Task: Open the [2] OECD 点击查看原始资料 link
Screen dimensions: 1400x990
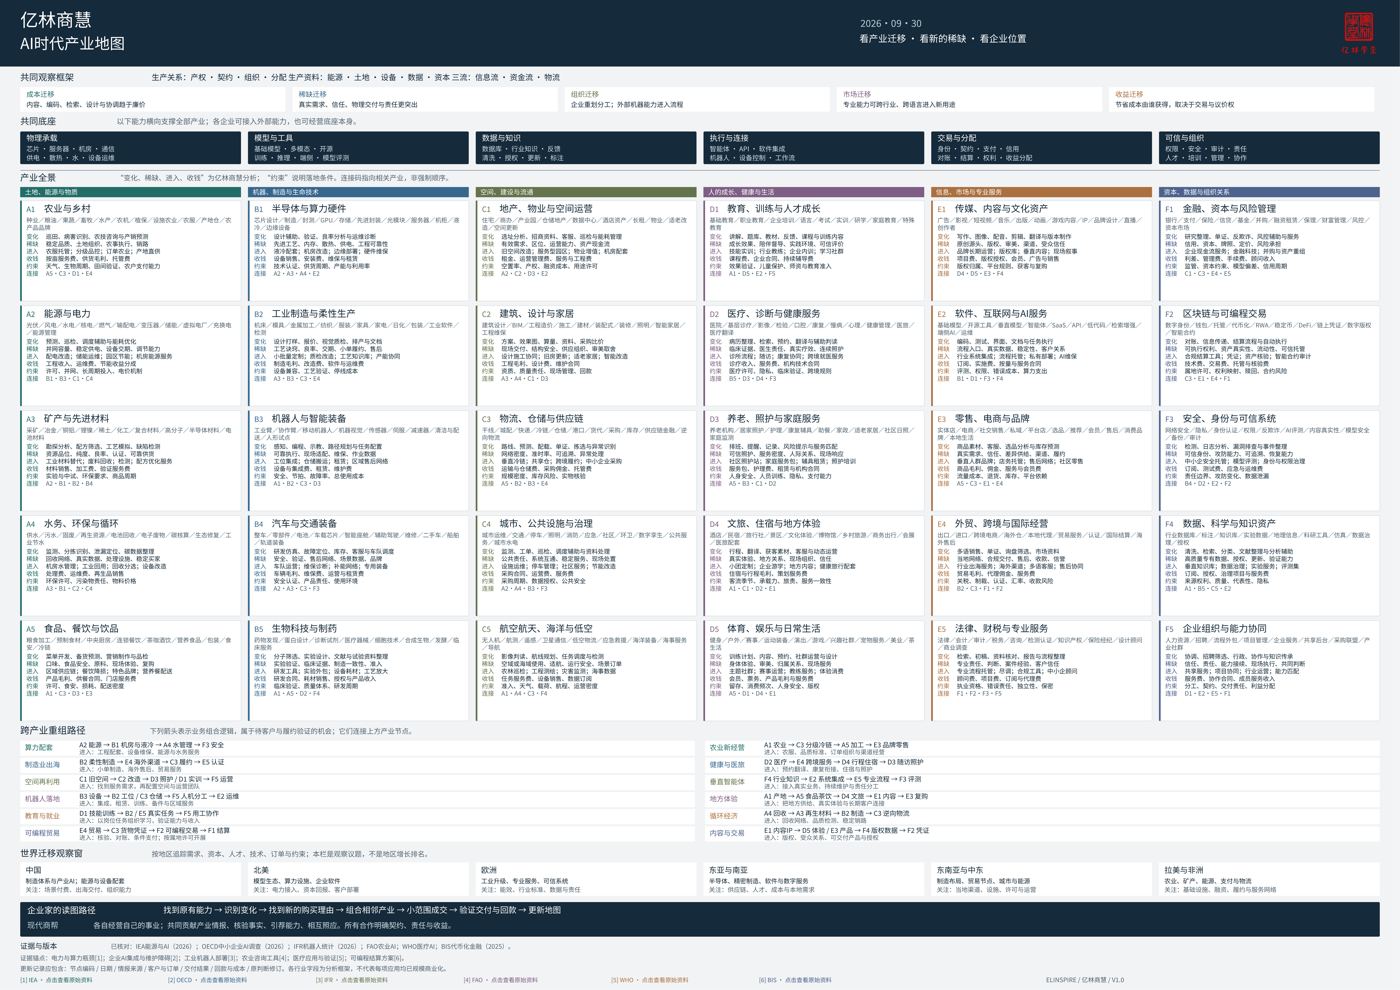Action: click(207, 980)
